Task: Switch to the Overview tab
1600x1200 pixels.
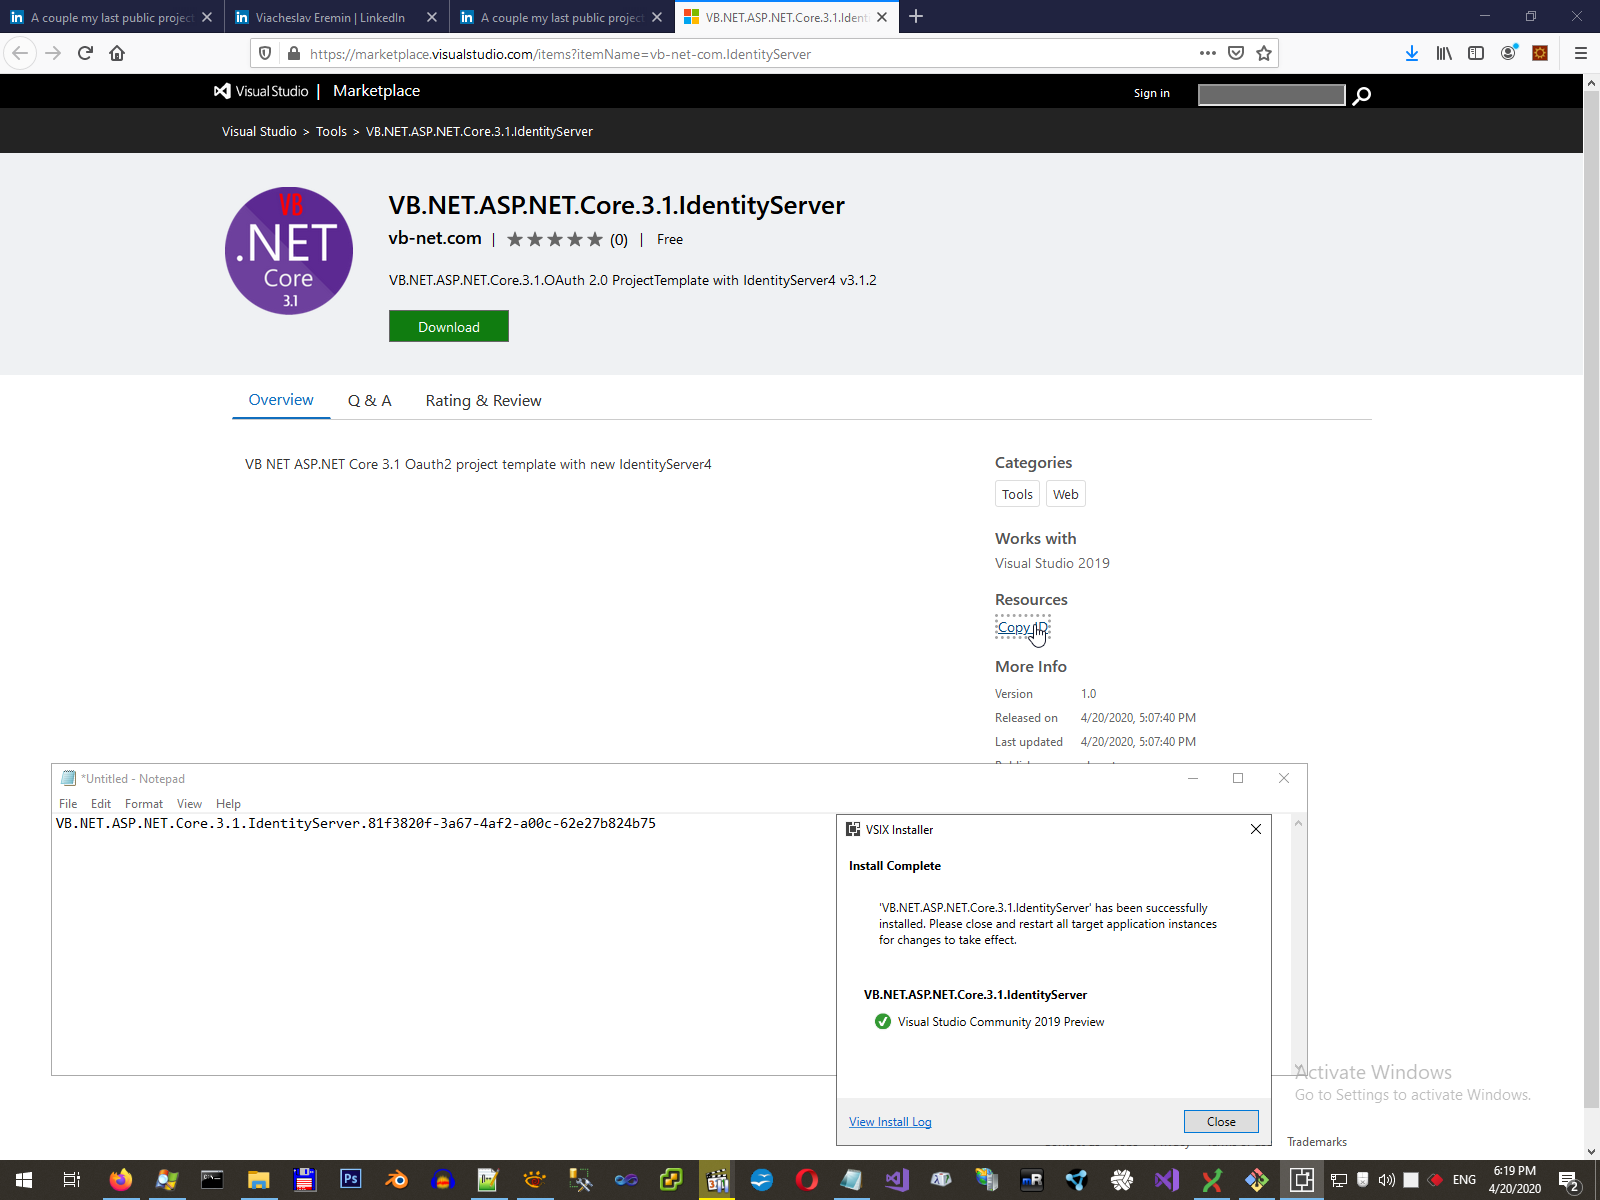Action: (x=281, y=400)
